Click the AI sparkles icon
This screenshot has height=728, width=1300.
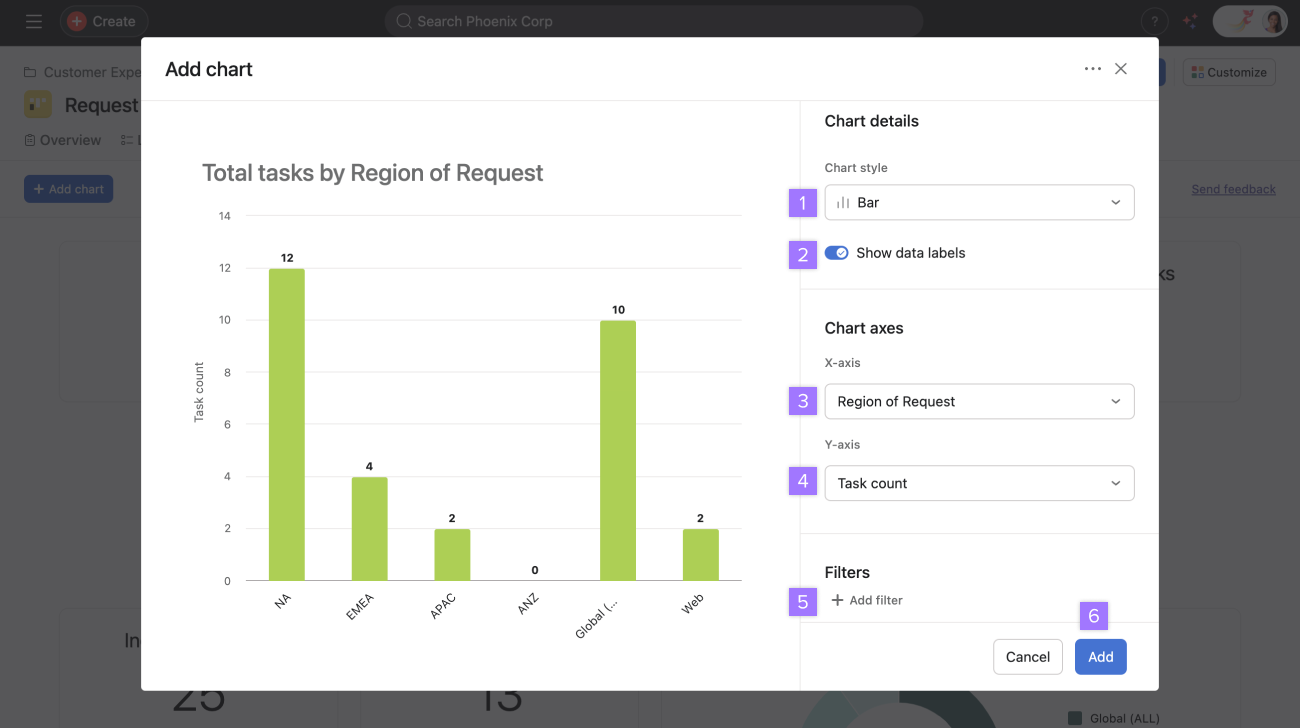(1190, 20)
